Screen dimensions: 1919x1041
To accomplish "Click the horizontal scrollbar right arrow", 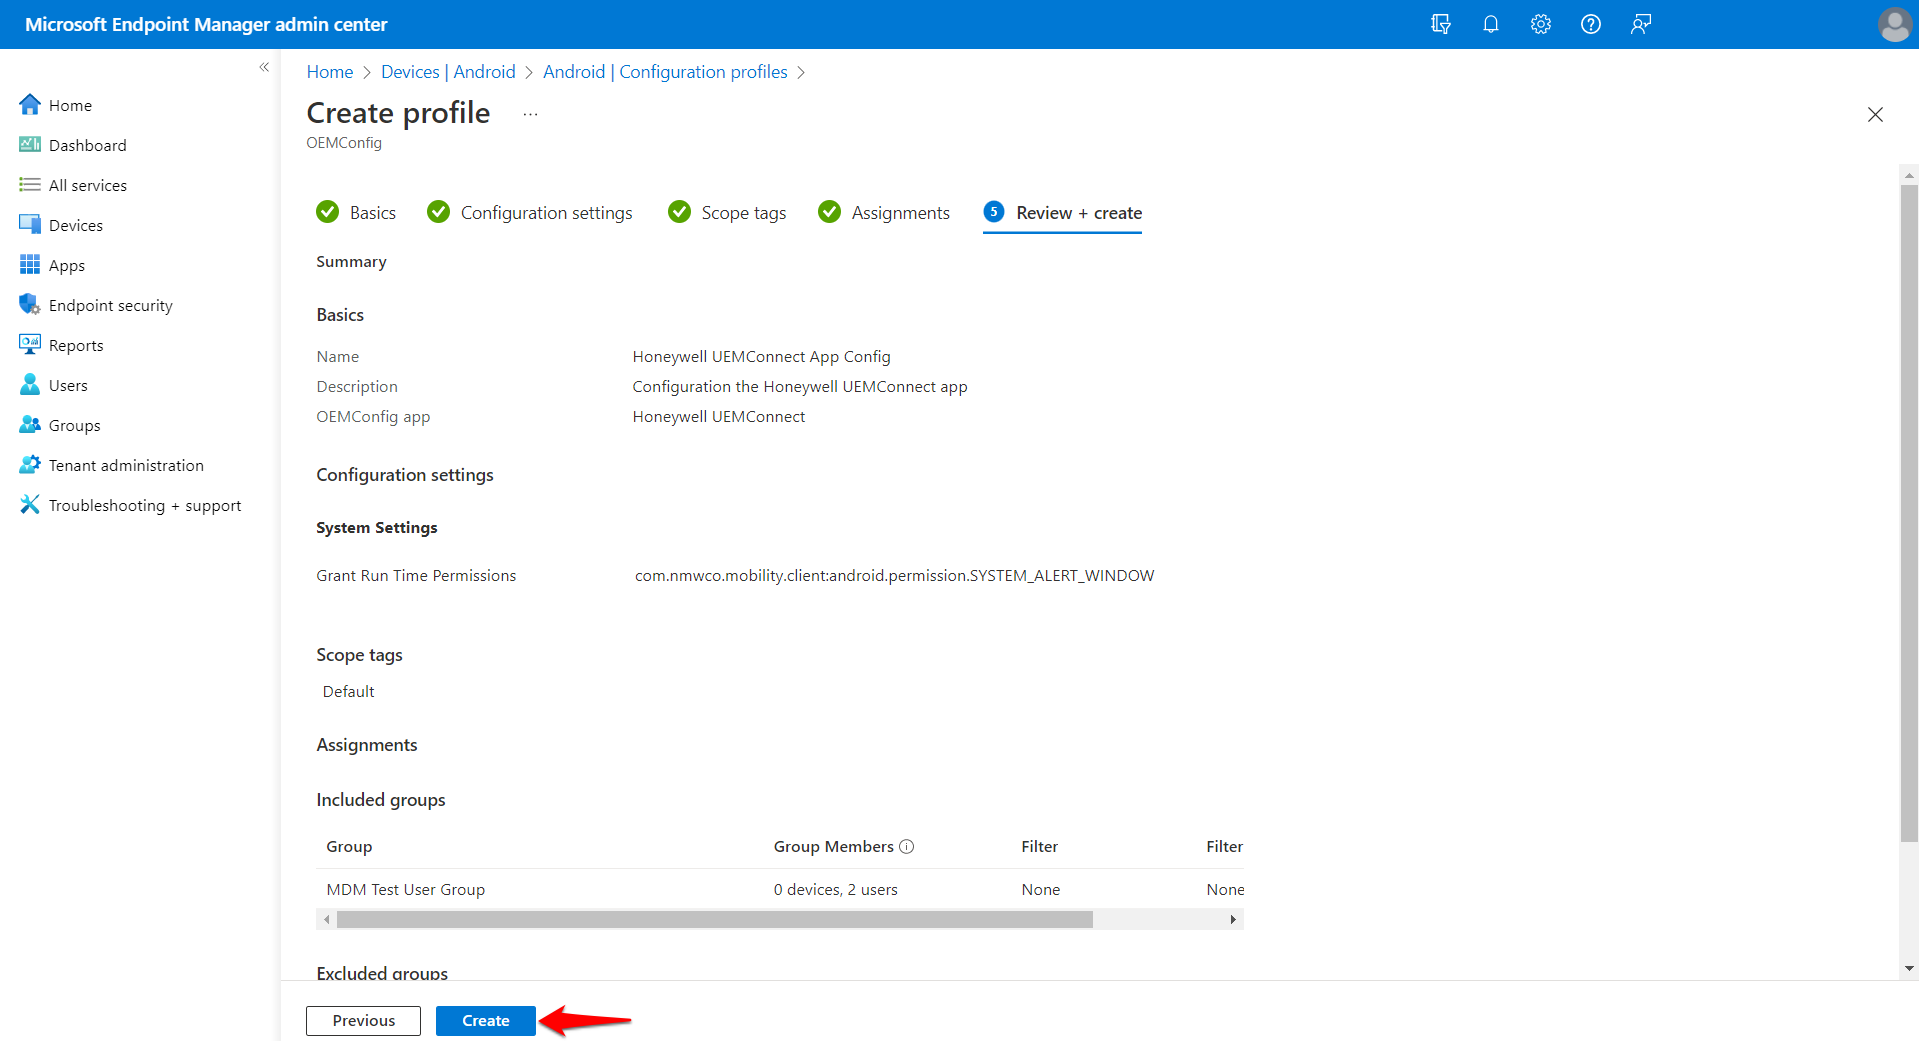I will pos(1233,919).
